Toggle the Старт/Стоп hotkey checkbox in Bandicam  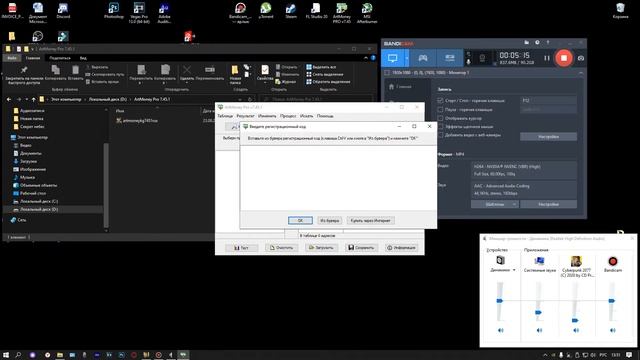(x=440, y=100)
